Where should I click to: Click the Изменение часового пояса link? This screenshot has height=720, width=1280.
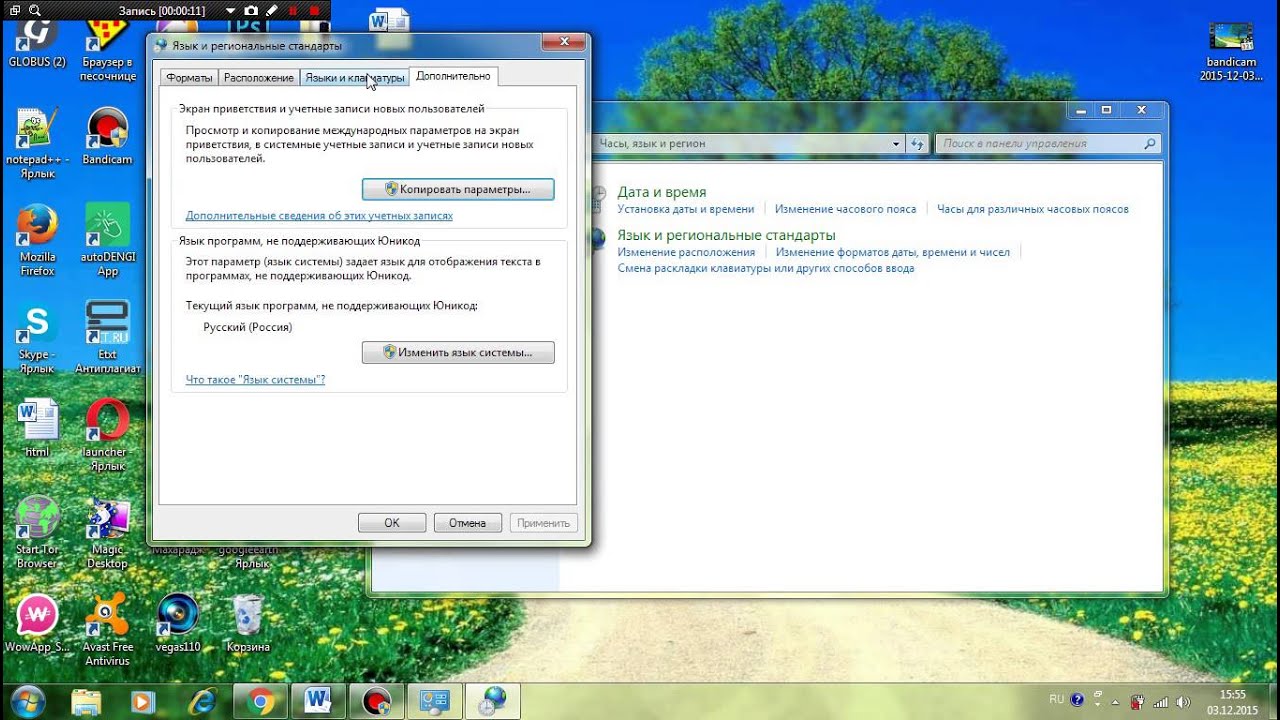[x=845, y=210]
